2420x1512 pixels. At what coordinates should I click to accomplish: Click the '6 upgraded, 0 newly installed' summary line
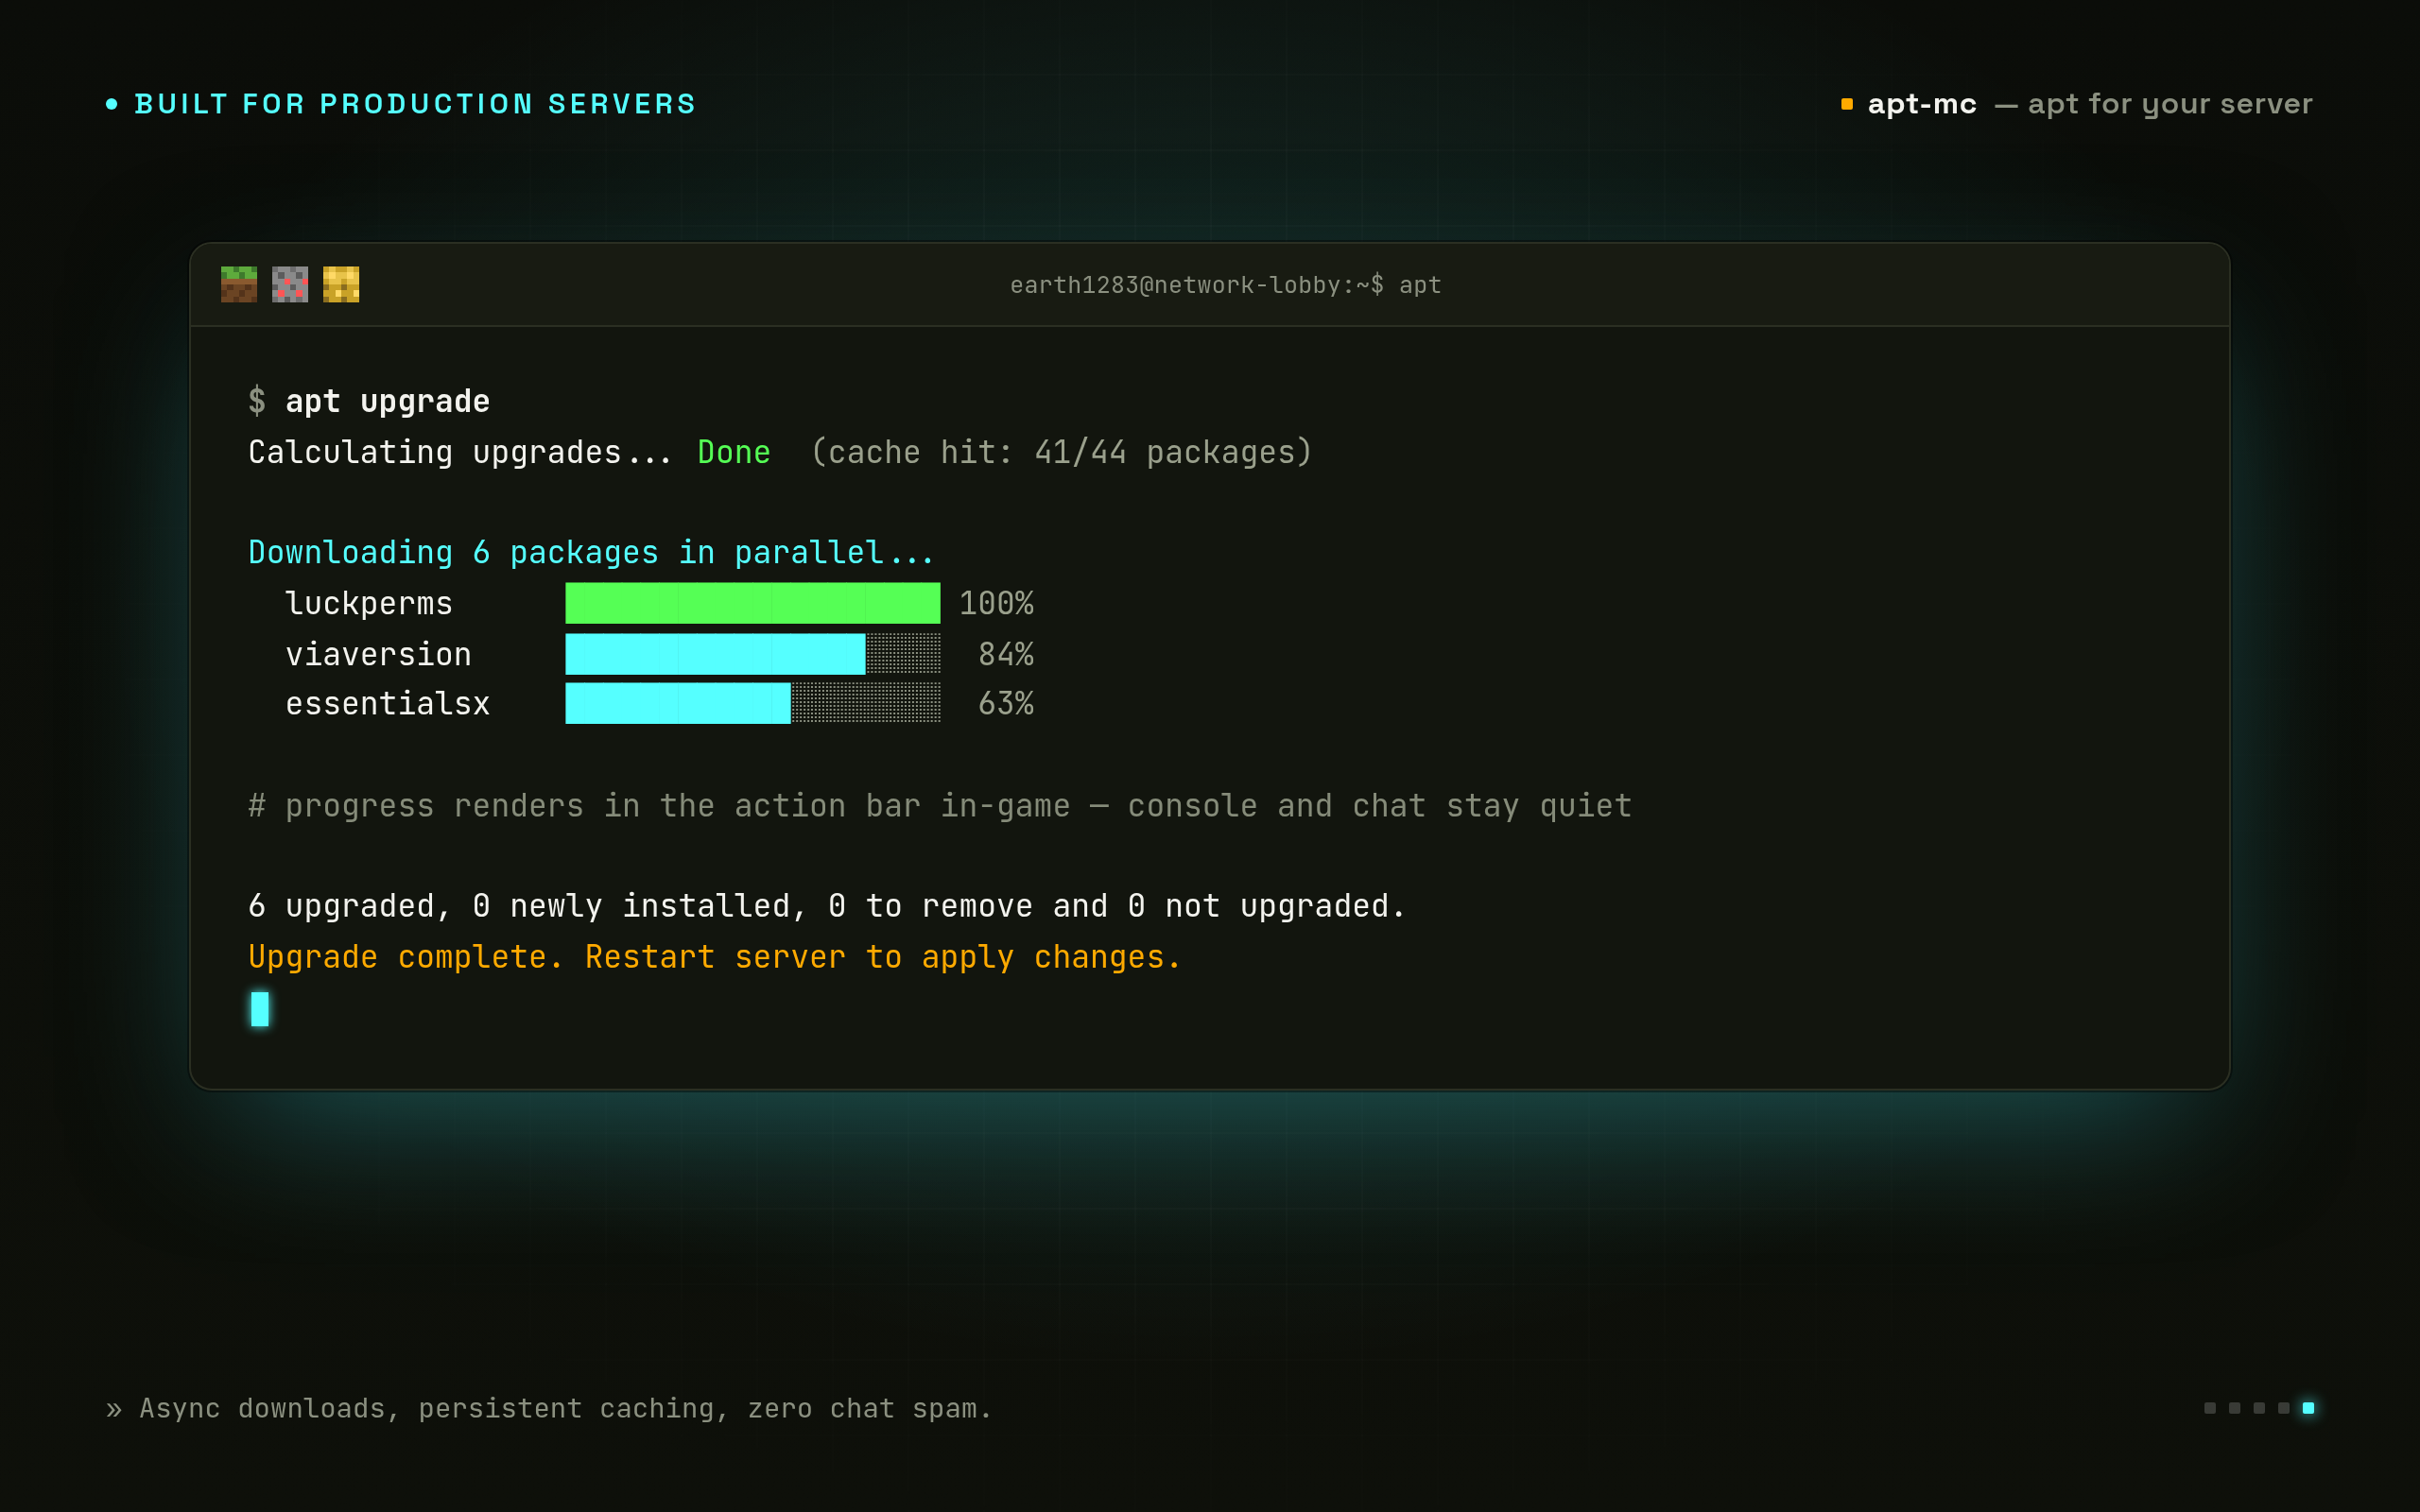[827, 906]
